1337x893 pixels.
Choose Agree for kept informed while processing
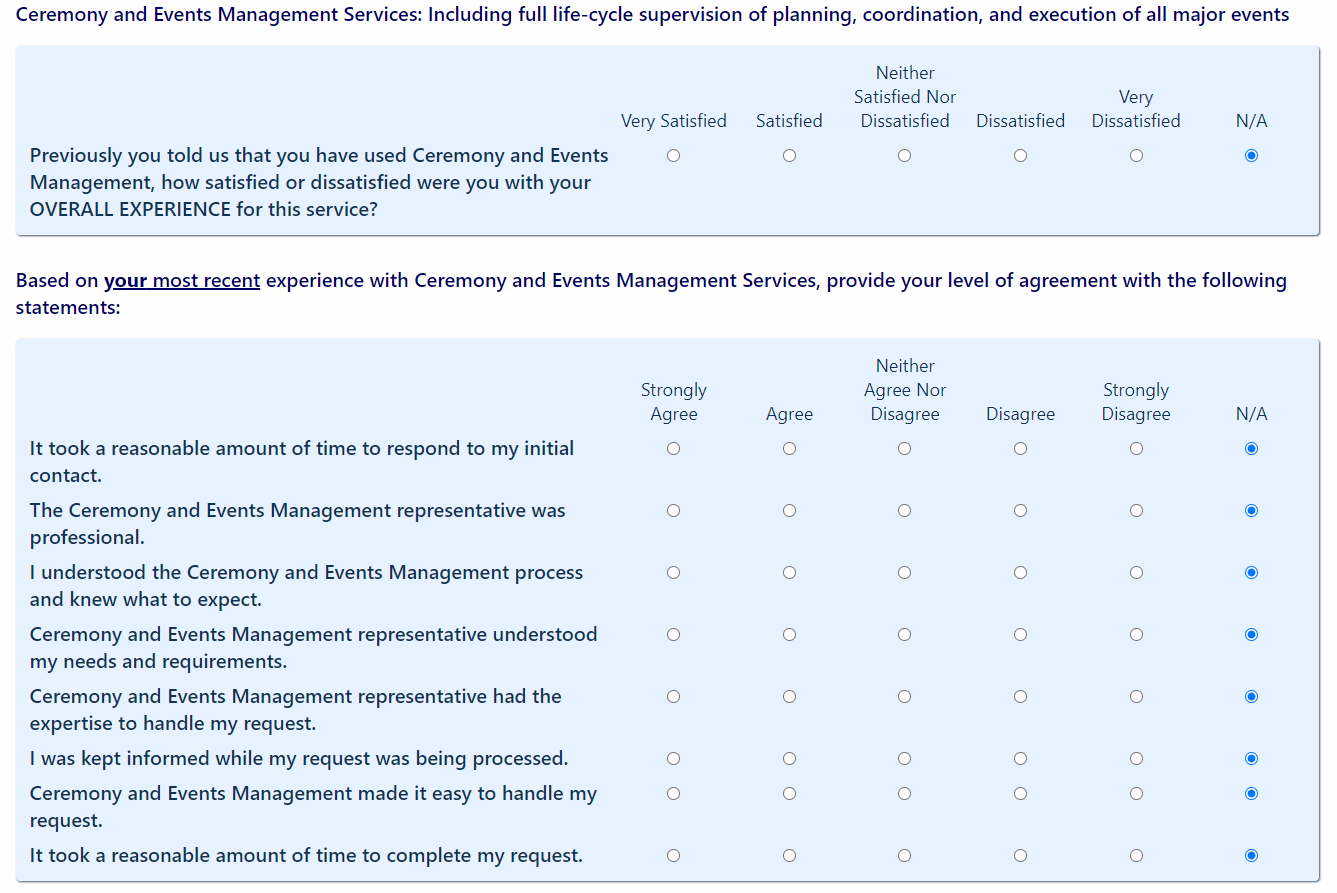(789, 759)
